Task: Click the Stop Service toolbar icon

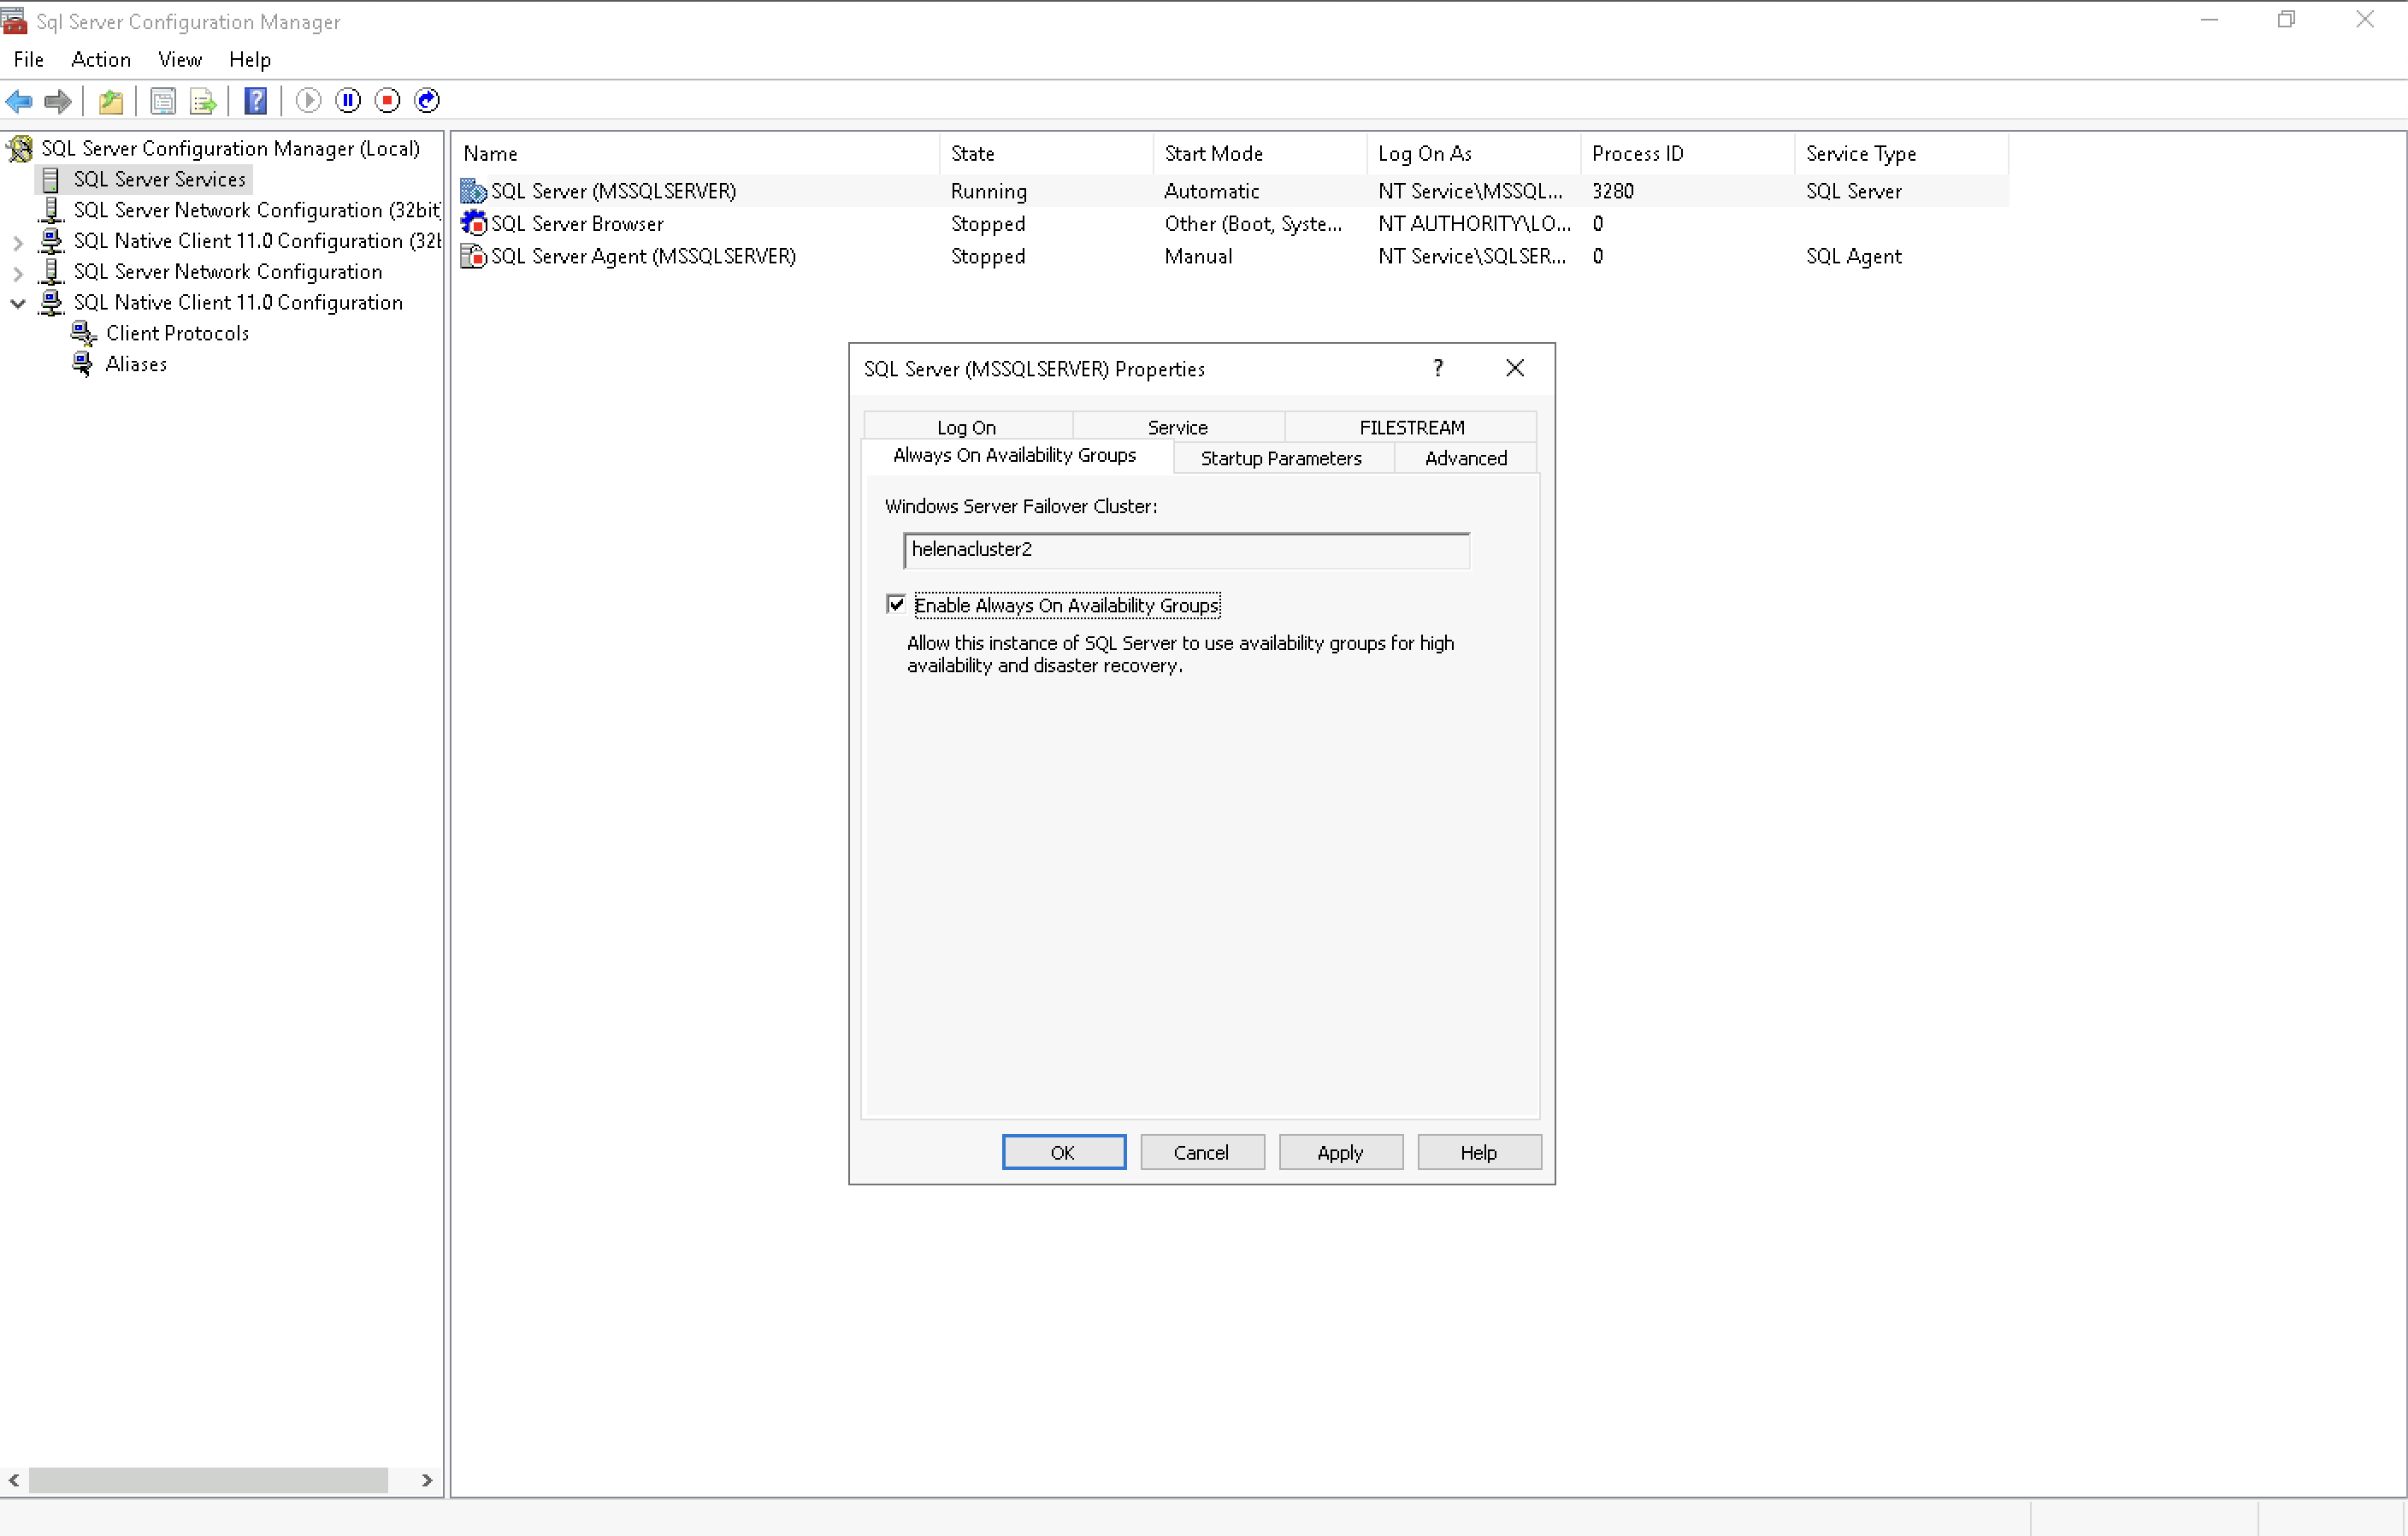Action: (387, 100)
